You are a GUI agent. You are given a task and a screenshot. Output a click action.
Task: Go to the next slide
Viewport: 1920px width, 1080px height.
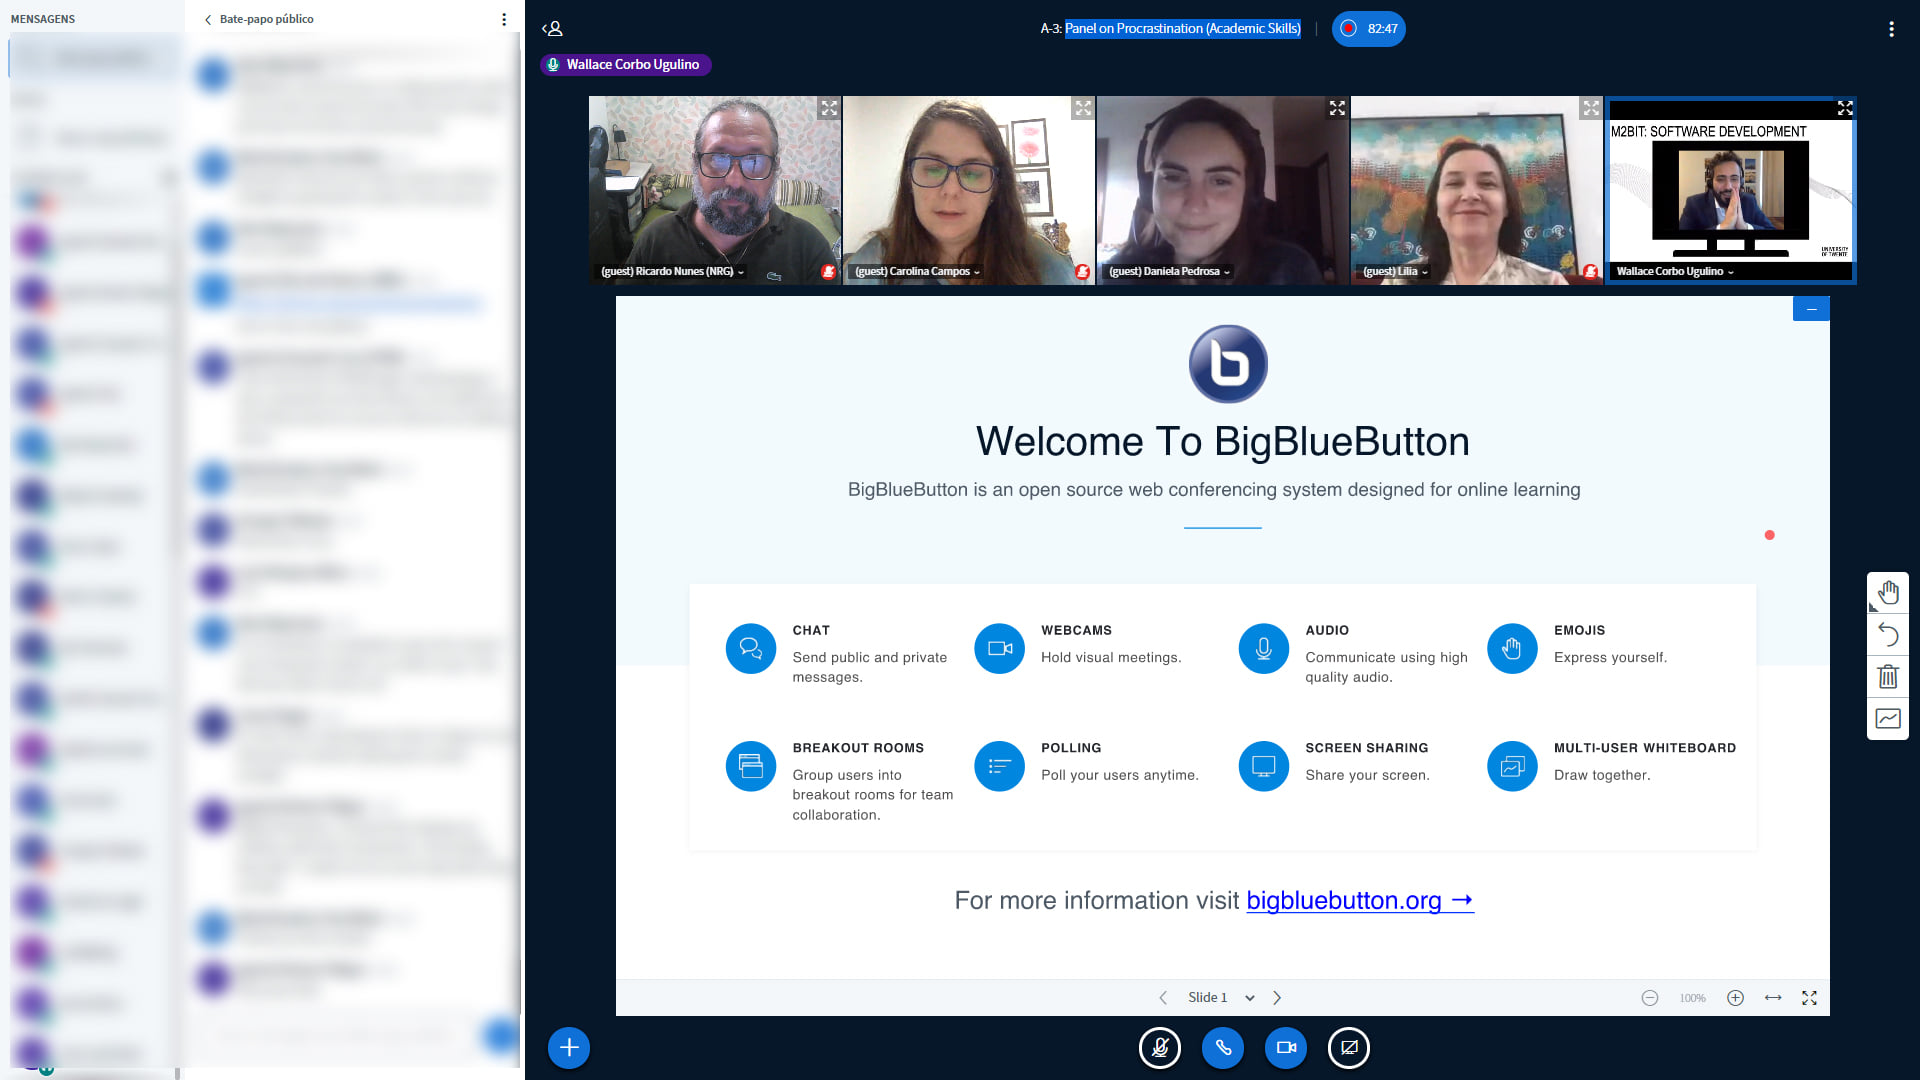click(1277, 998)
